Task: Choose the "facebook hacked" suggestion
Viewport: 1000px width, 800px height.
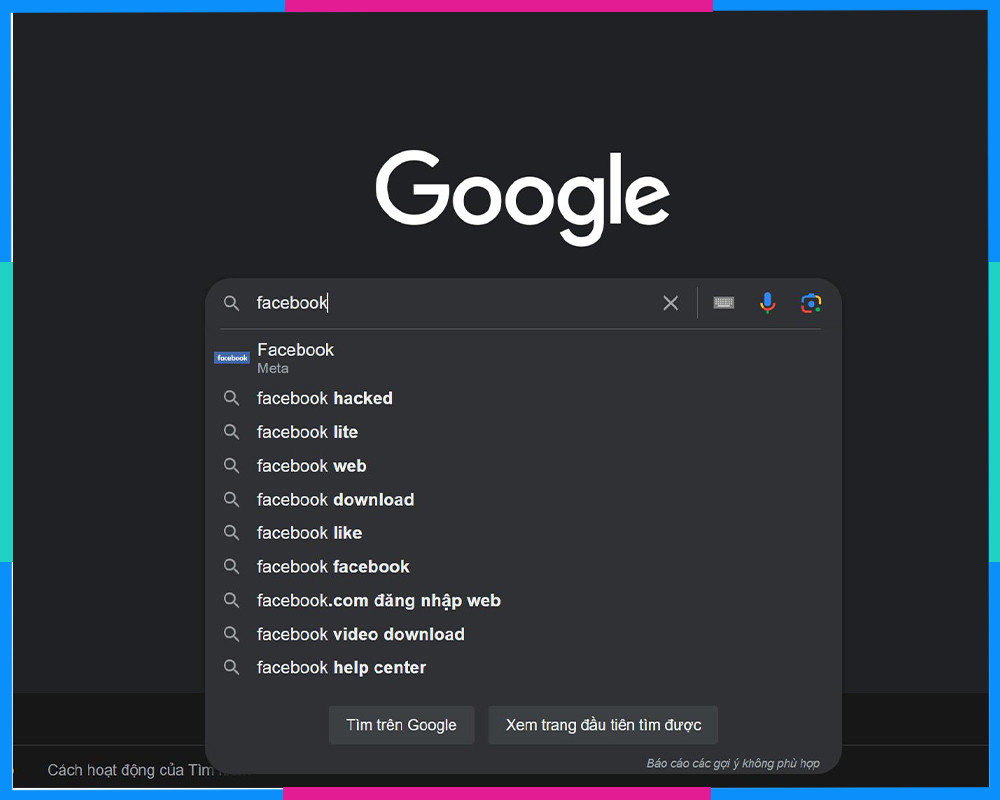Action: [523, 398]
